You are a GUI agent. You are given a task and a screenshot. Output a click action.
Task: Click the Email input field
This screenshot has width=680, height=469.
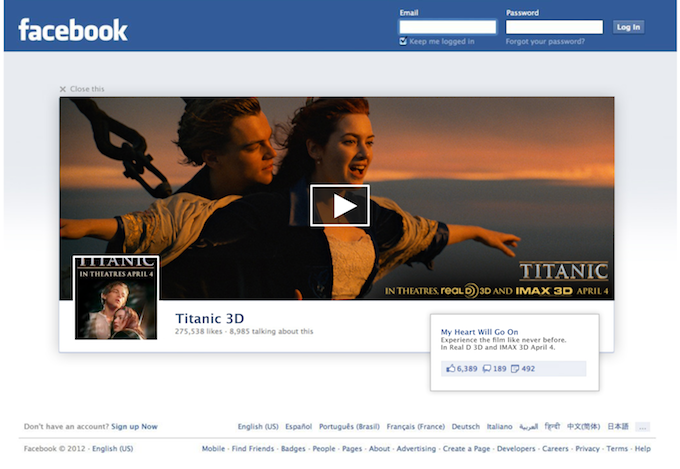[x=447, y=27]
